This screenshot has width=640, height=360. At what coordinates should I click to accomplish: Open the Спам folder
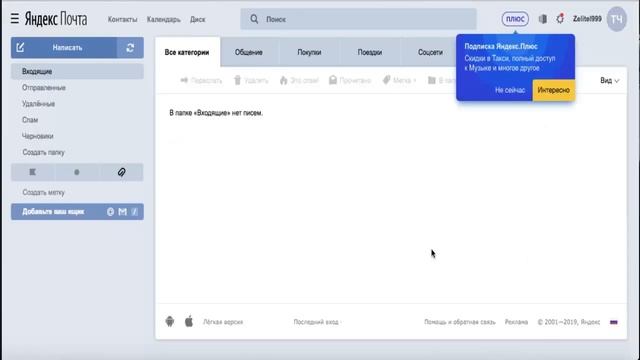[x=30, y=120]
